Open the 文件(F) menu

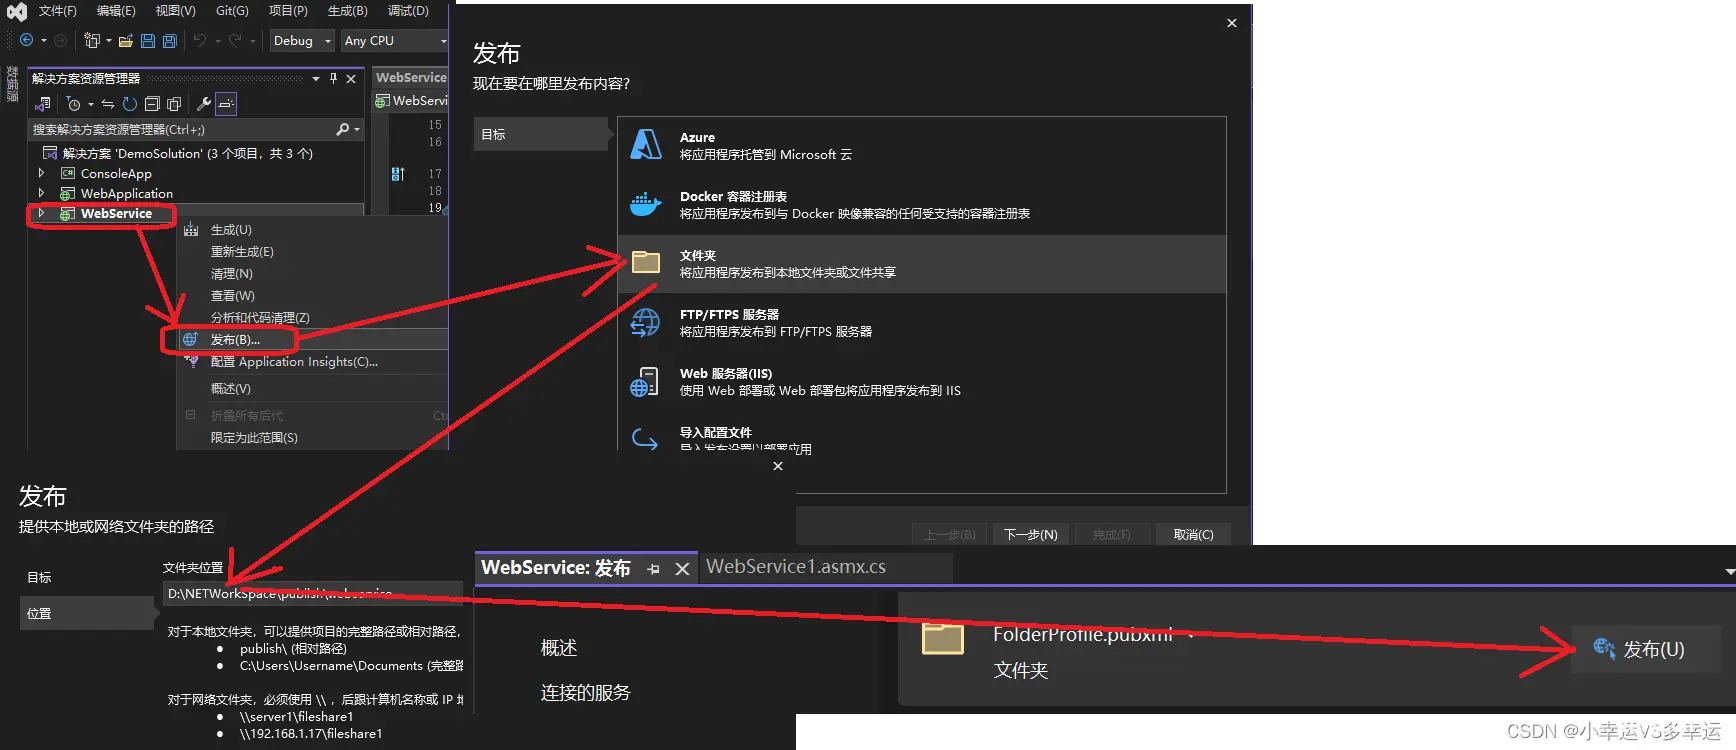click(58, 11)
